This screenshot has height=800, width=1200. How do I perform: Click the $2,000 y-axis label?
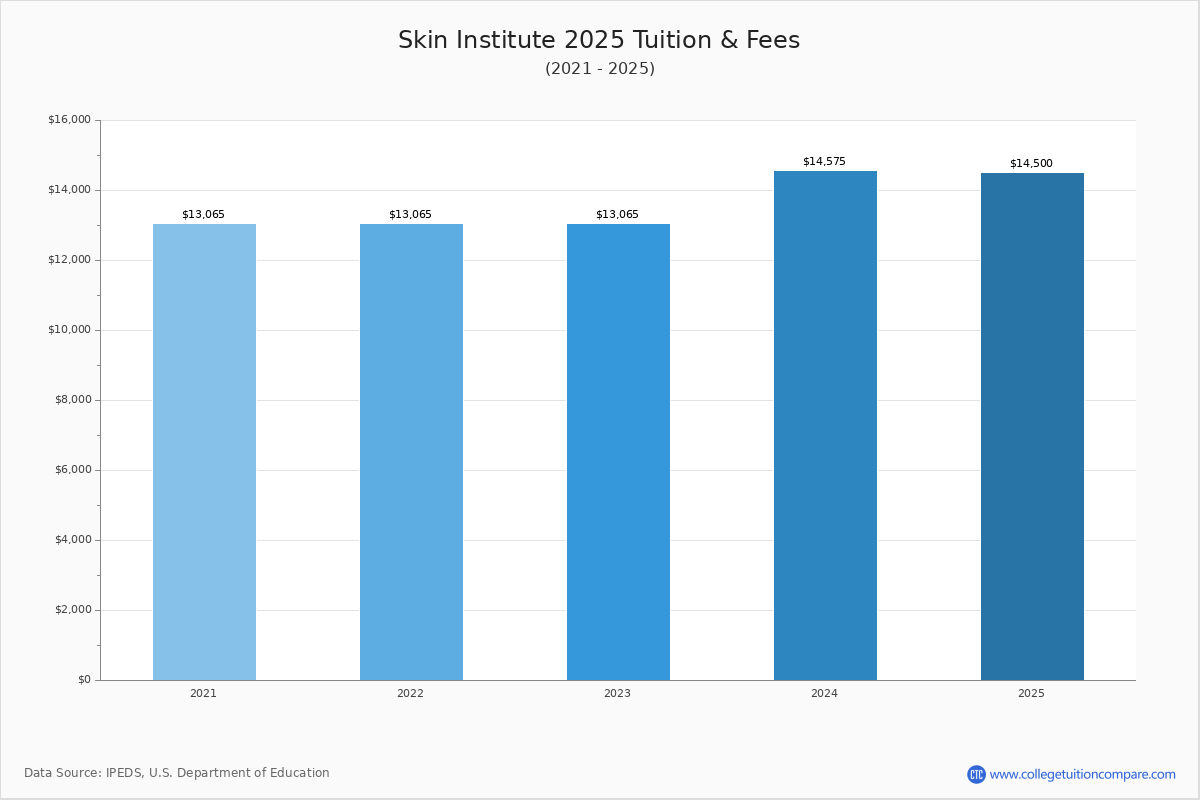point(72,610)
